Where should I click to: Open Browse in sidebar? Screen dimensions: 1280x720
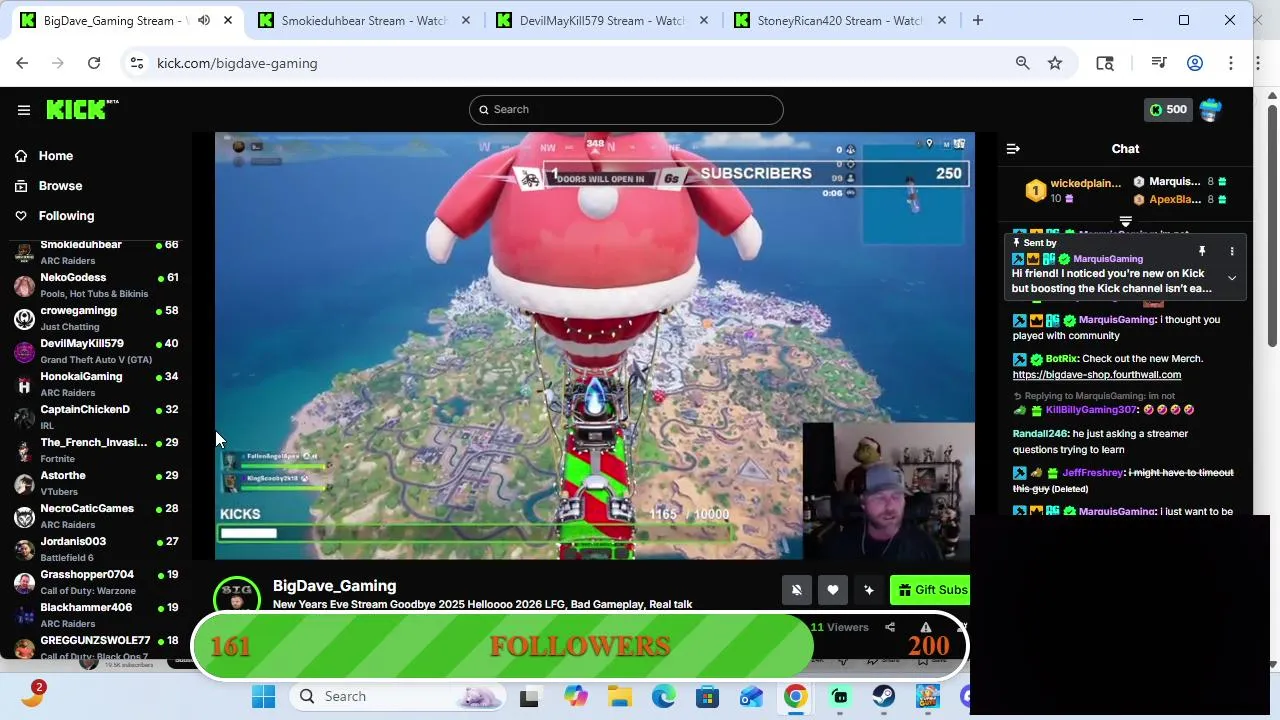(x=48, y=186)
